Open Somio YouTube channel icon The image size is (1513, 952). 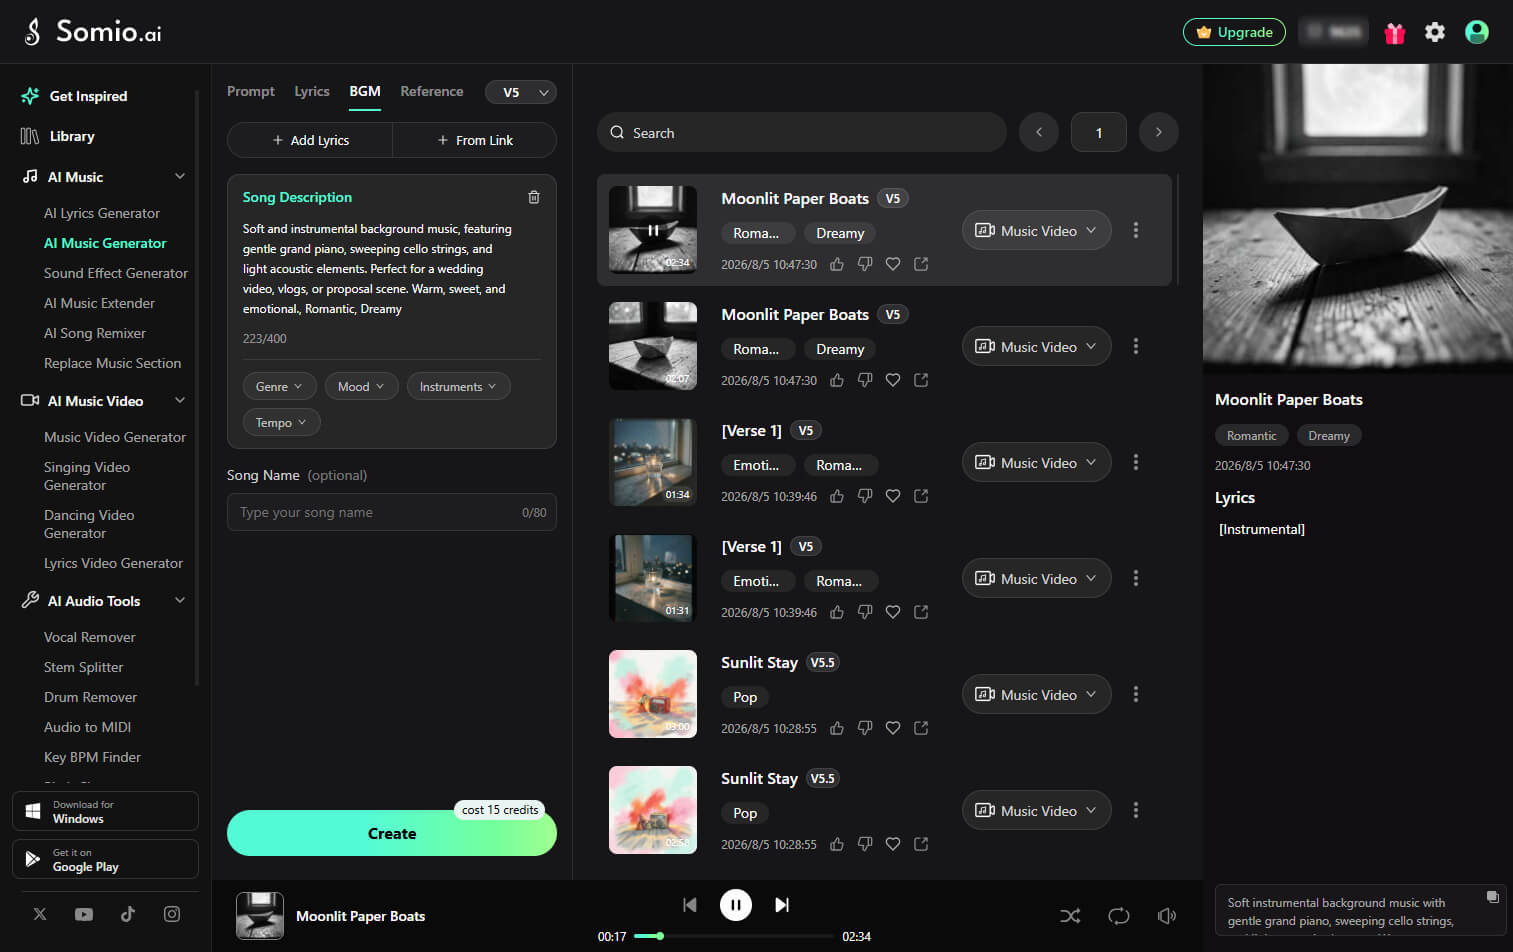point(84,914)
